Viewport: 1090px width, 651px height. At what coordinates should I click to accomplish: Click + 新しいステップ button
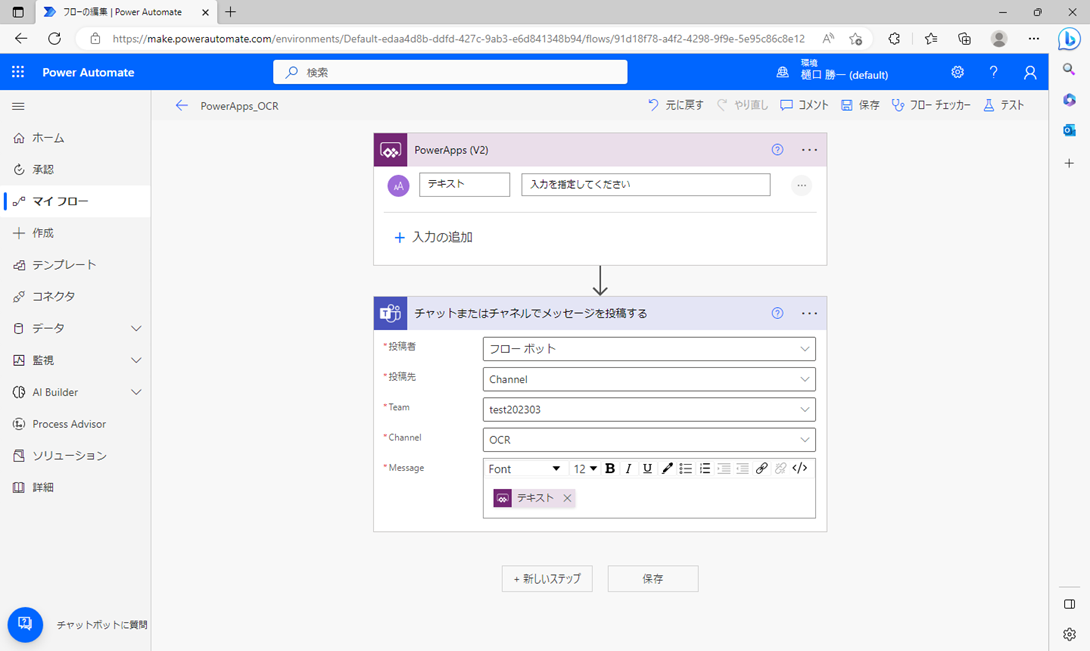(547, 579)
